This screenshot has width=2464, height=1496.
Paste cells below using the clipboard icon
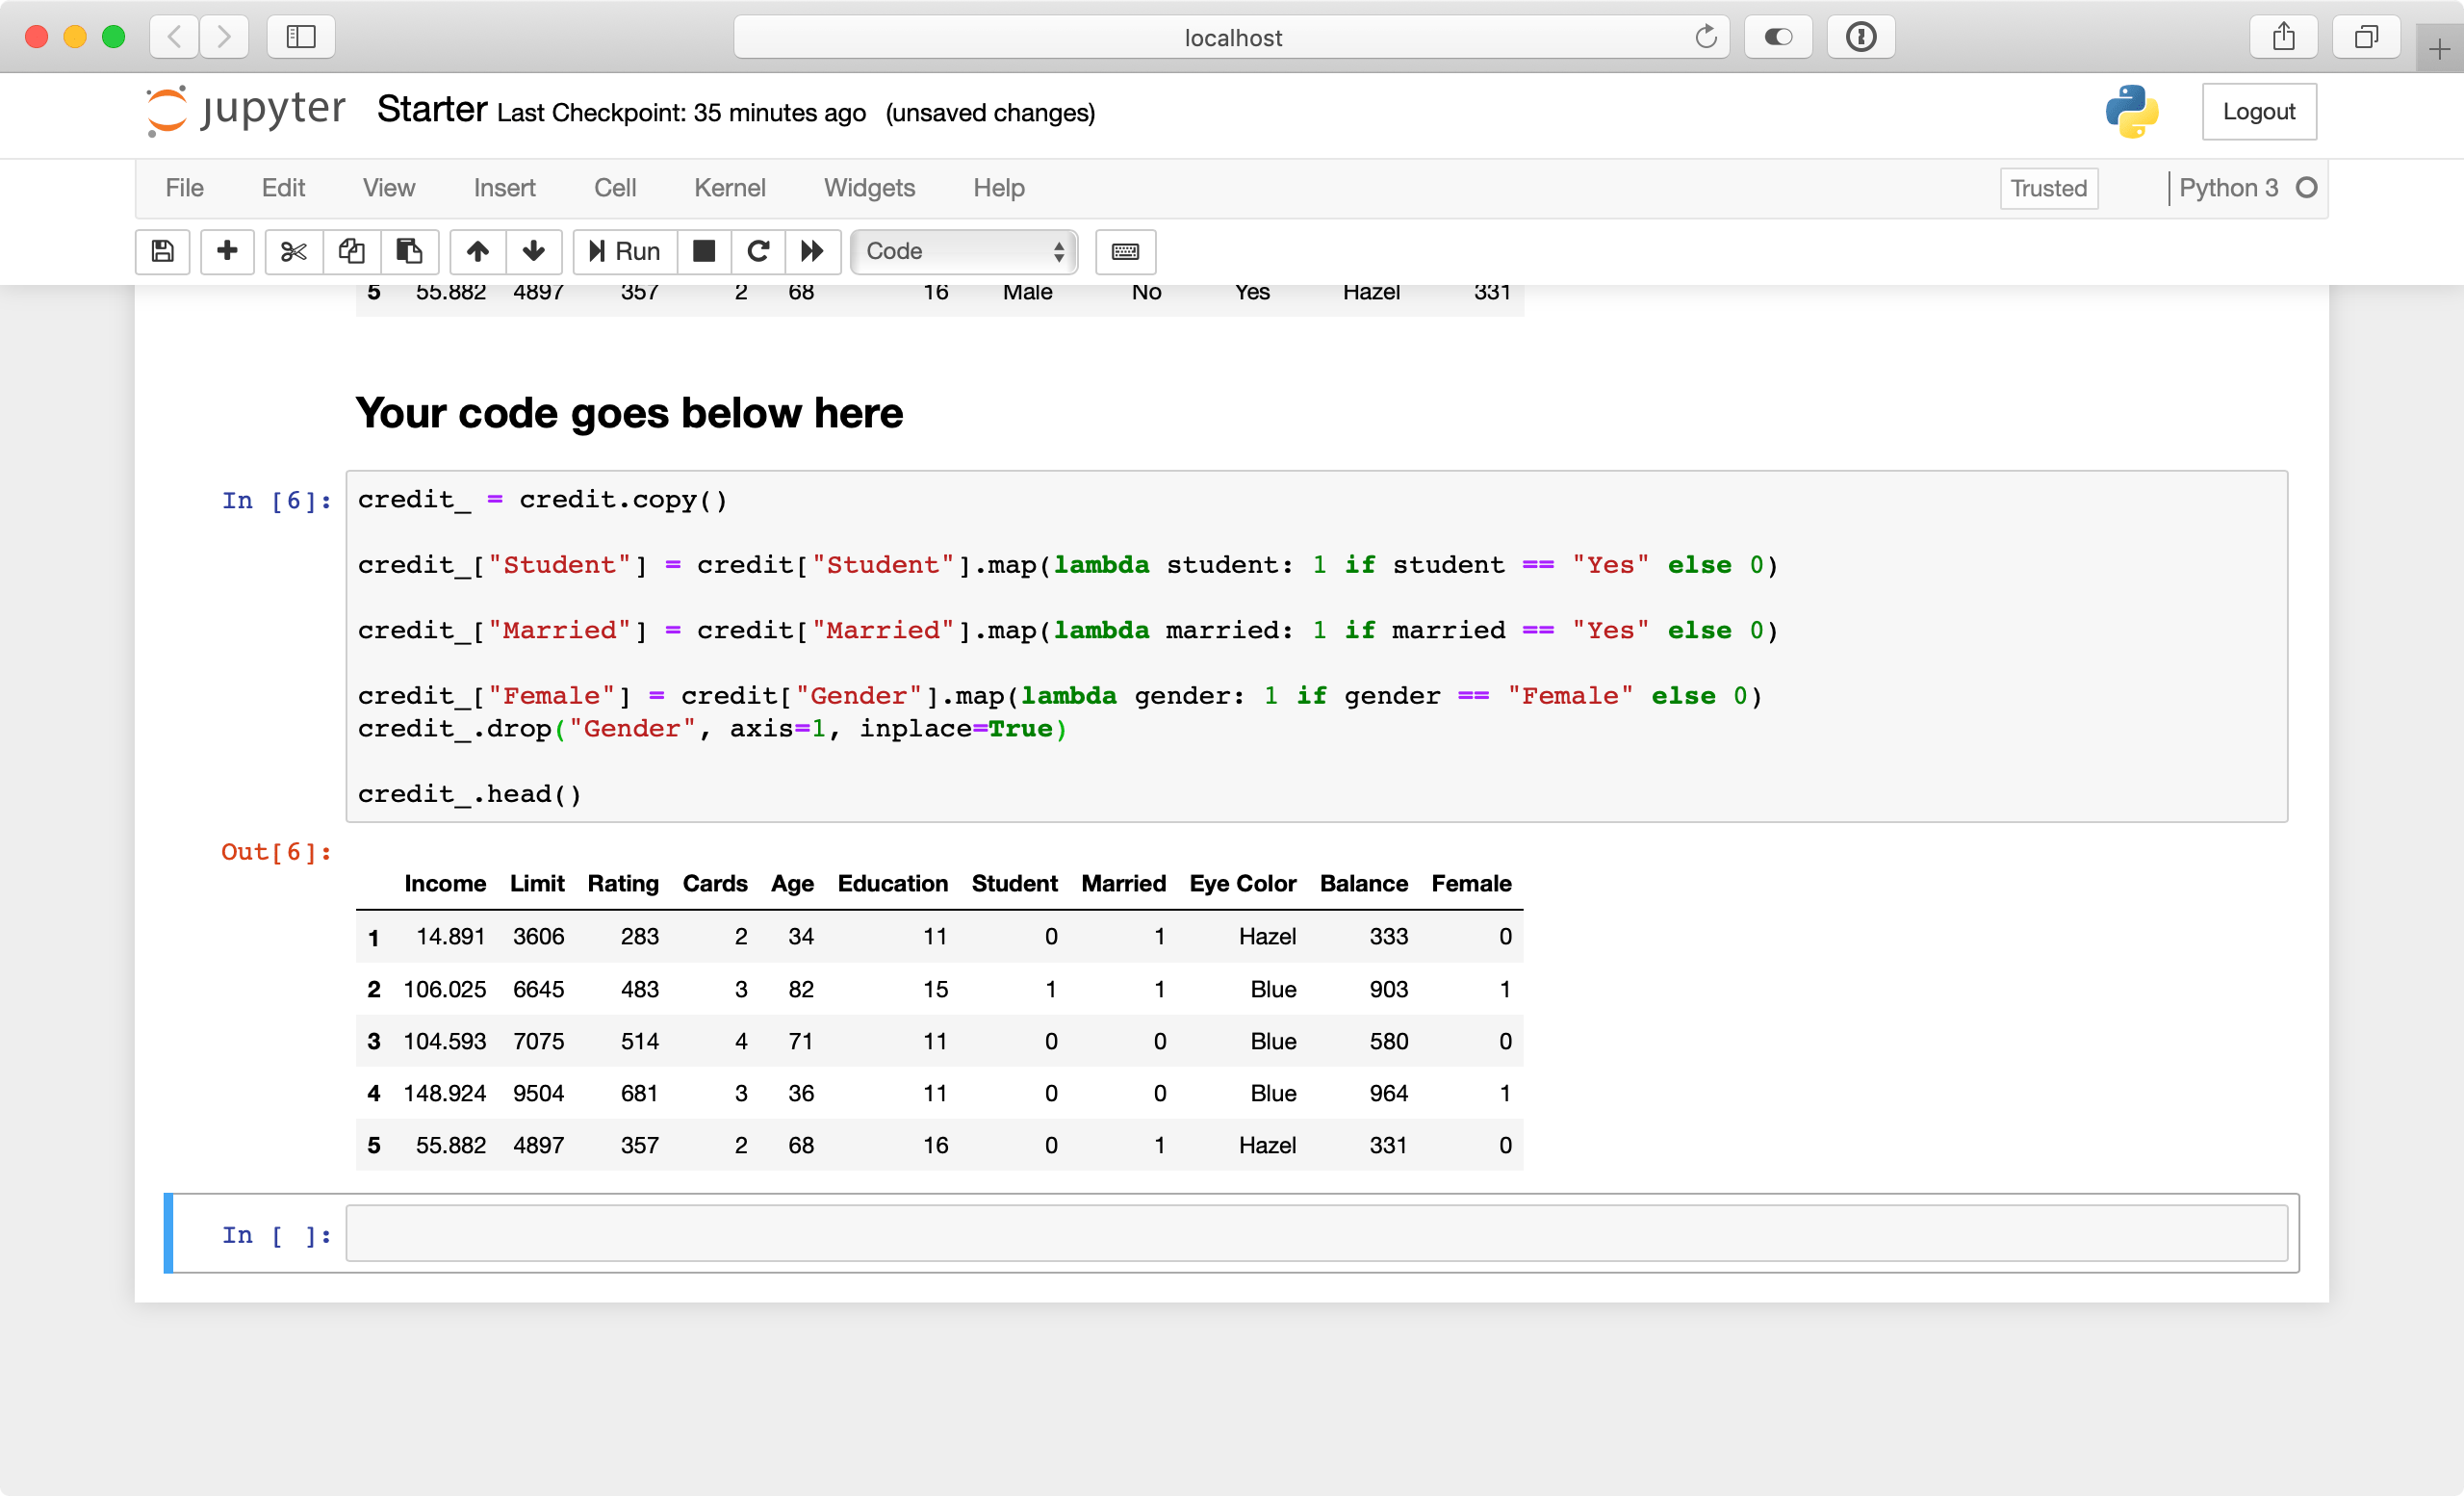tap(409, 251)
